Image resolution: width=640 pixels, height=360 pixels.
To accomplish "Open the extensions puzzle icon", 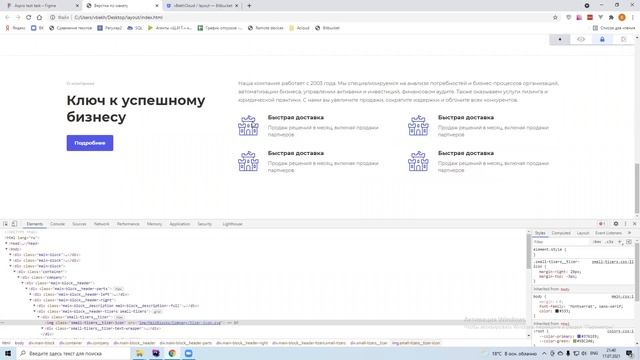I will click(611, 17).
